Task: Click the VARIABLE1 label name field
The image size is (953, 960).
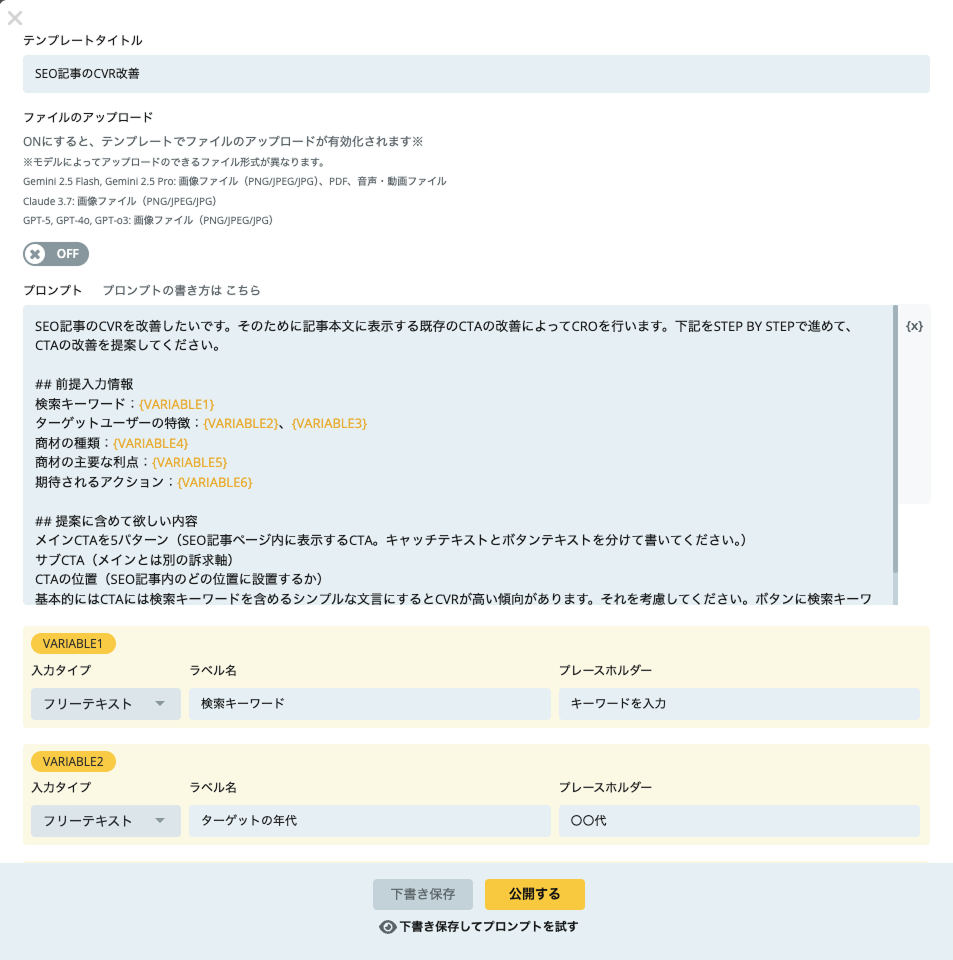Action: coord(369,704)
